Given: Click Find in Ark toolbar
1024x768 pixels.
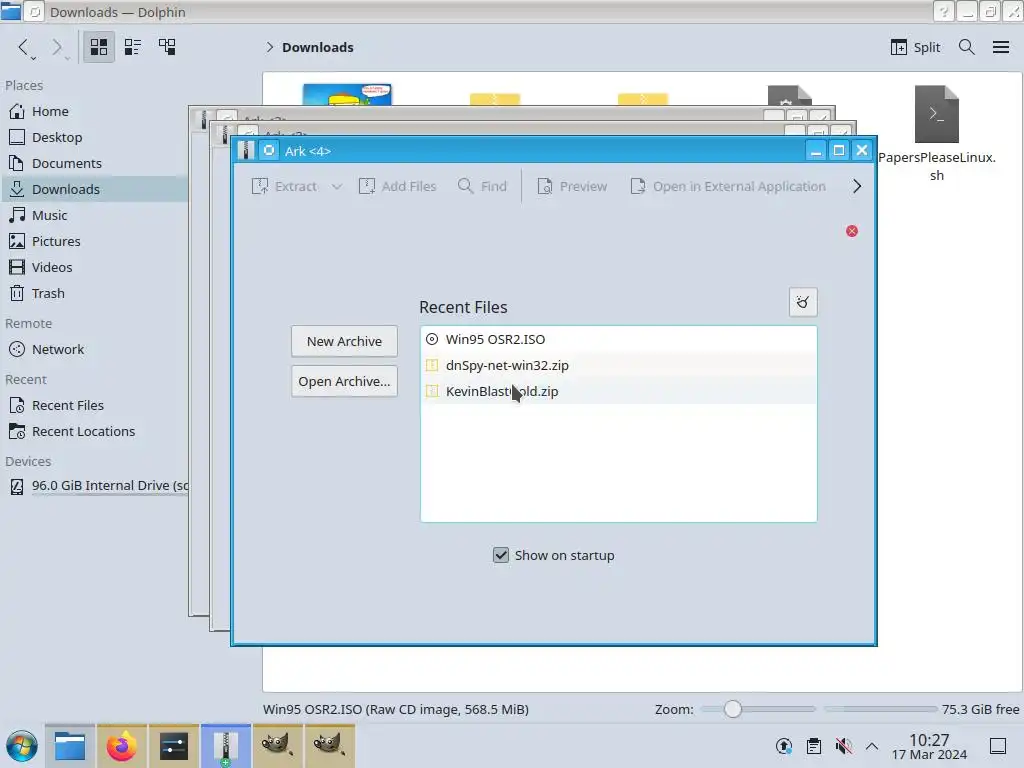Looking at the screenshot, I should point(483,187).
